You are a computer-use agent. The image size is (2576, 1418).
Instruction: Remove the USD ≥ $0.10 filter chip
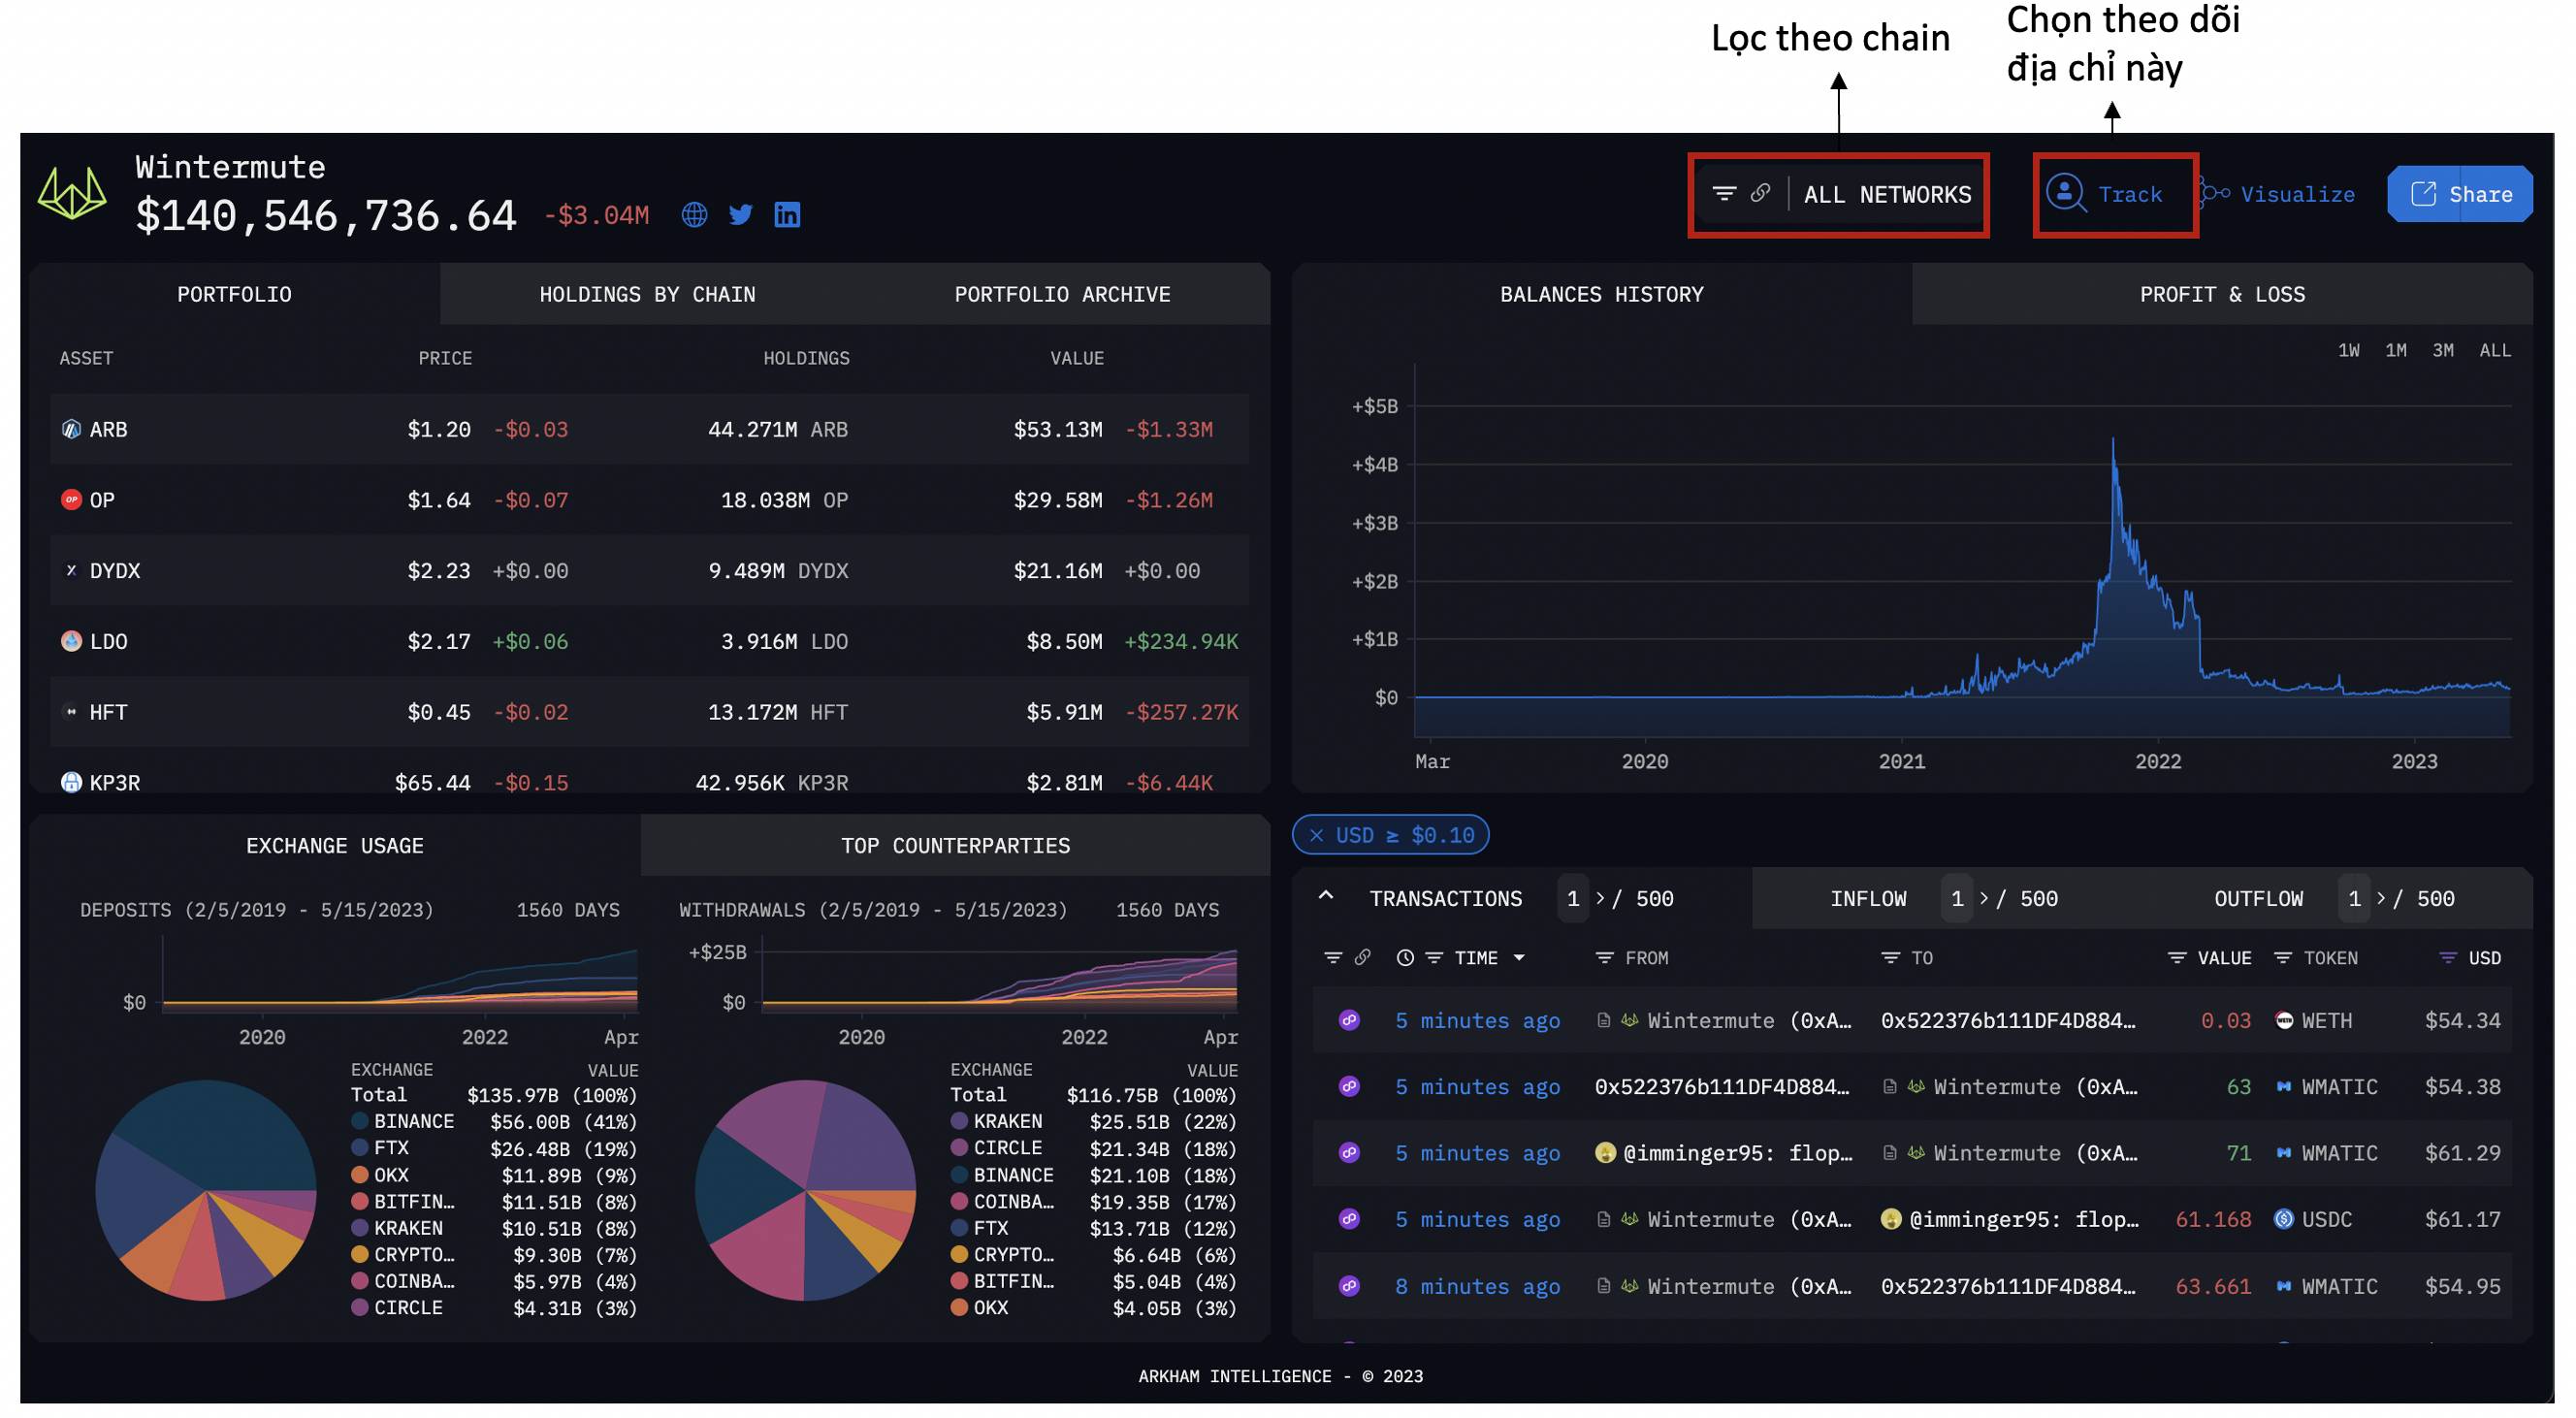(x=1316, y=836)
